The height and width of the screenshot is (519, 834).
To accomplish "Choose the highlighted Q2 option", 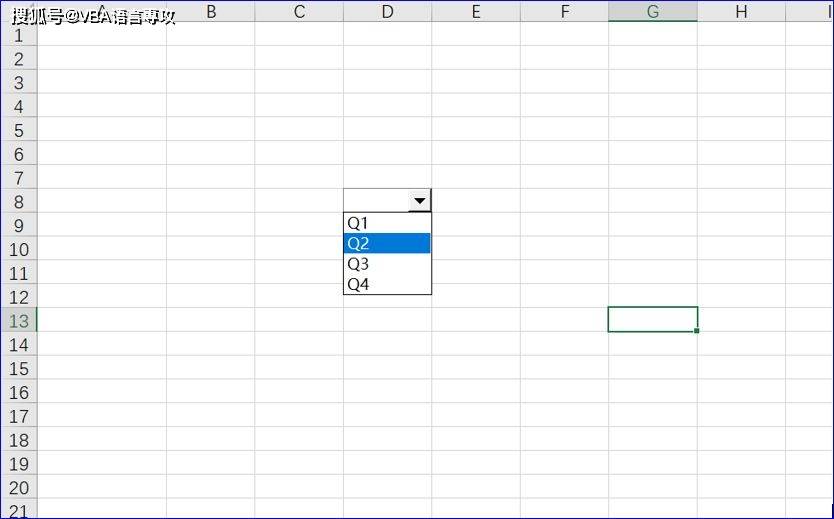I will (387, 243).
